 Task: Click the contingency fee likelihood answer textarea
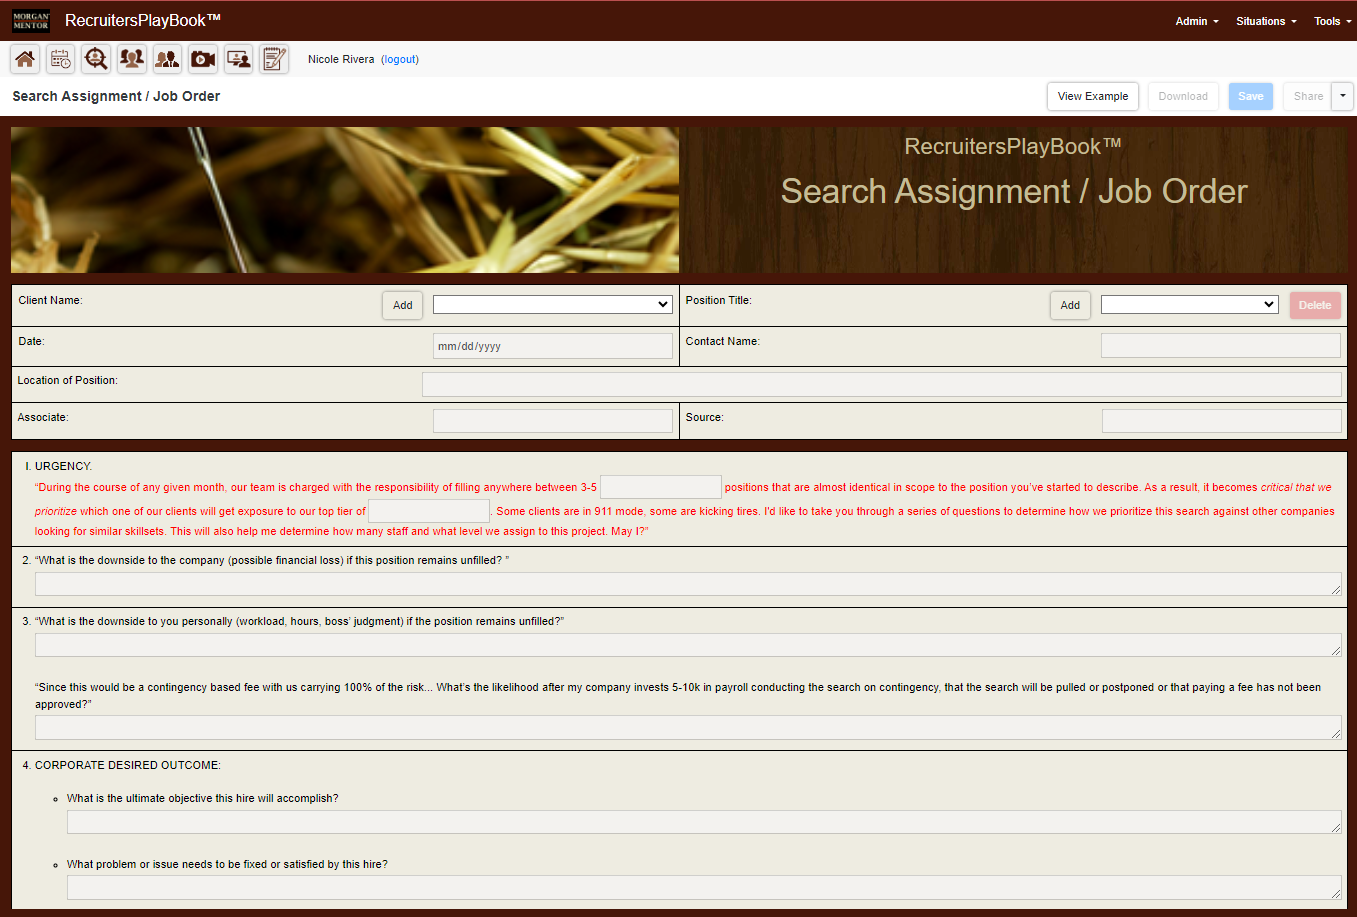point(688,727)
